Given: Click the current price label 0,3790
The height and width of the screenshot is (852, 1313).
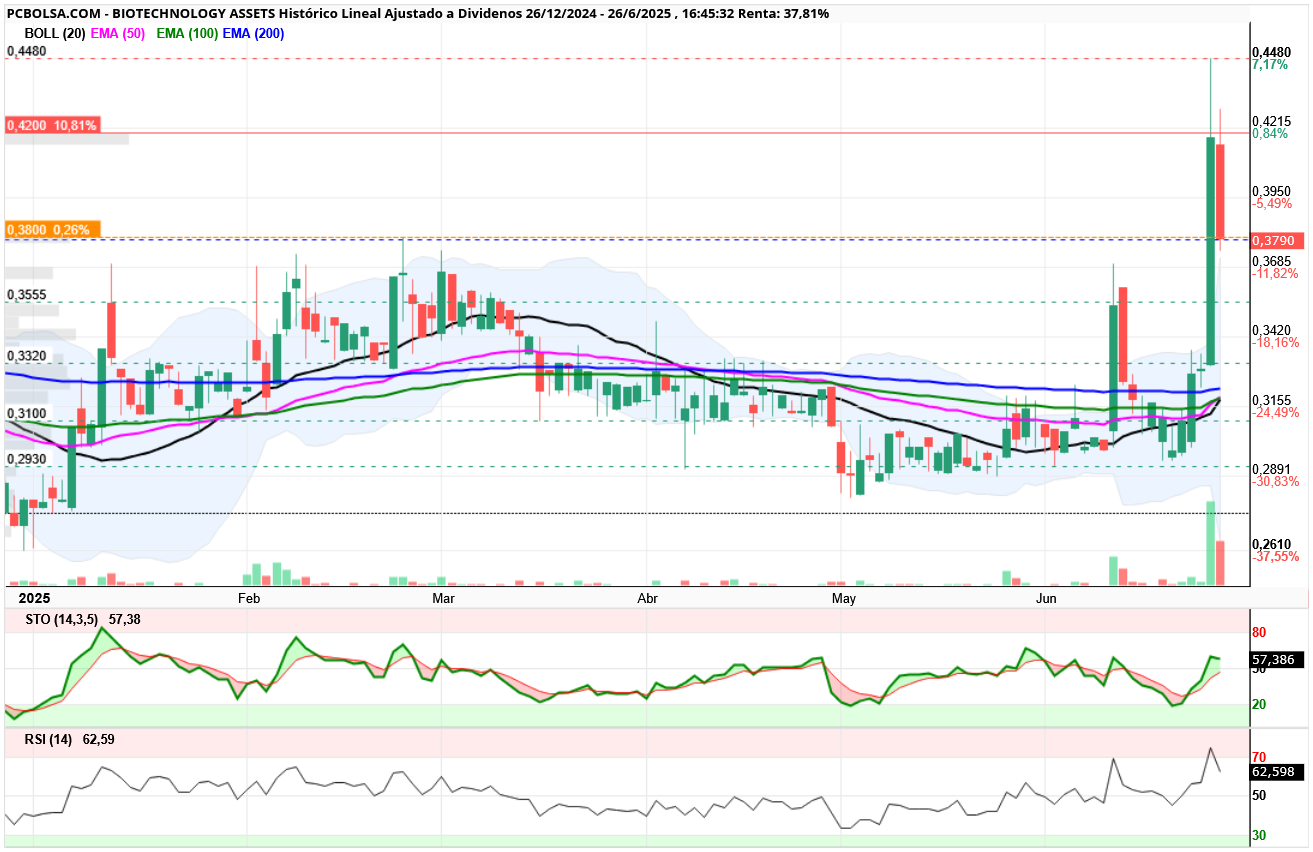Looking at the screenshot, I should [x=1277, y=241].
